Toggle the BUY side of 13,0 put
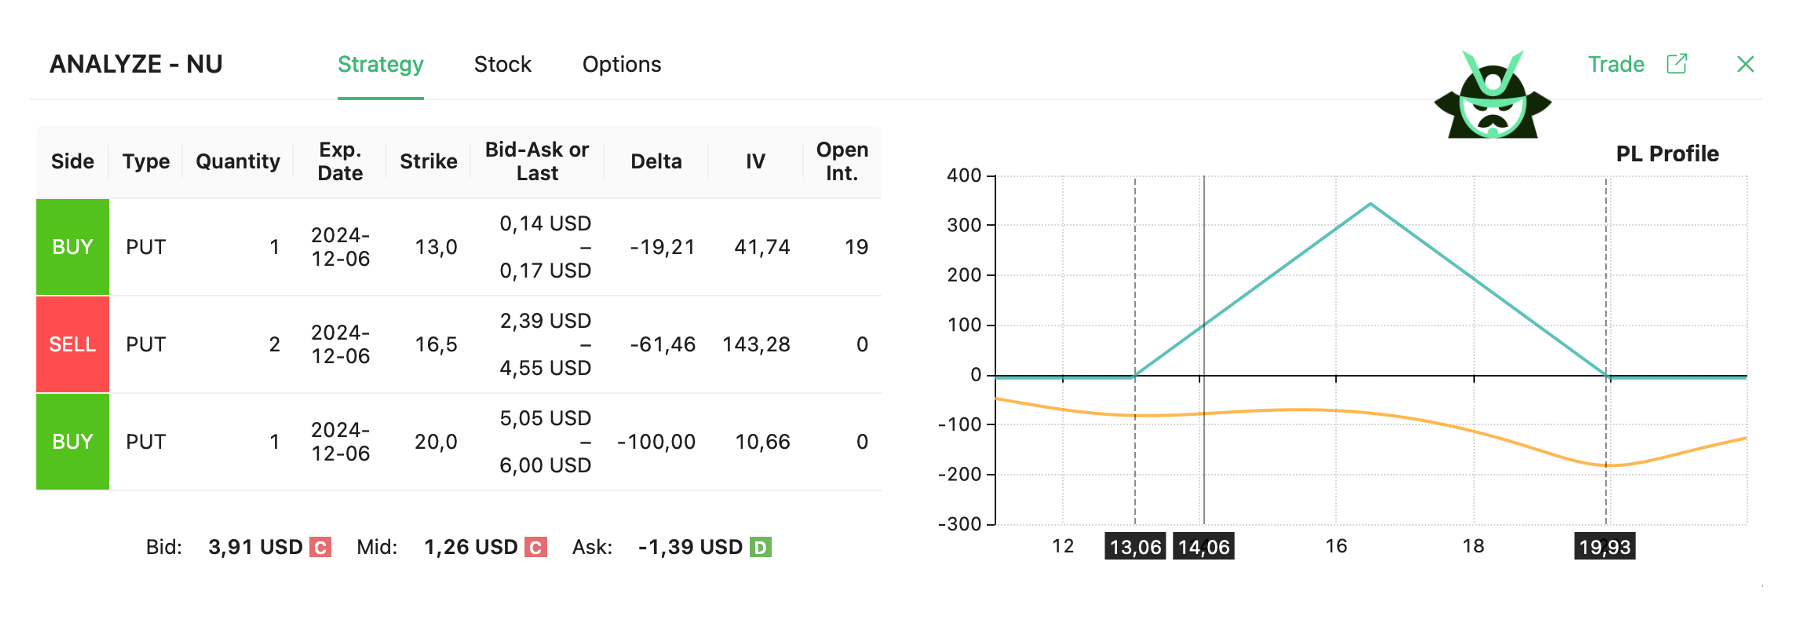 73,247
